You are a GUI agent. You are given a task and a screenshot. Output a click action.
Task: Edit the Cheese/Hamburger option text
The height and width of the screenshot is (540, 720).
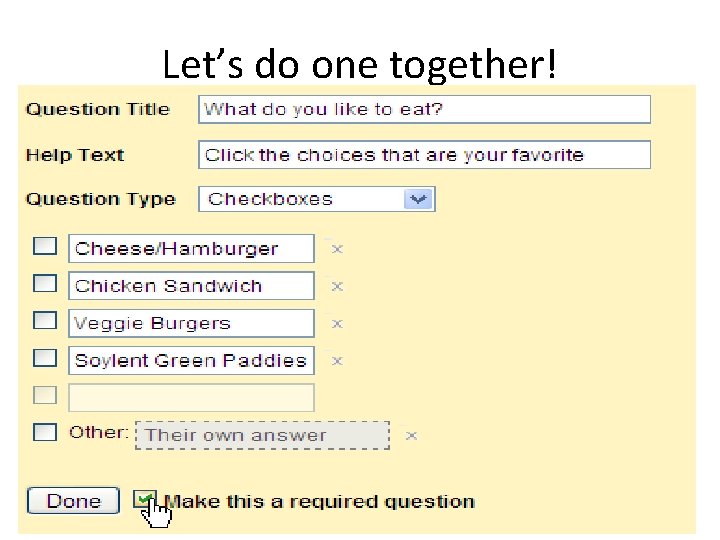[x=190, y=249]
